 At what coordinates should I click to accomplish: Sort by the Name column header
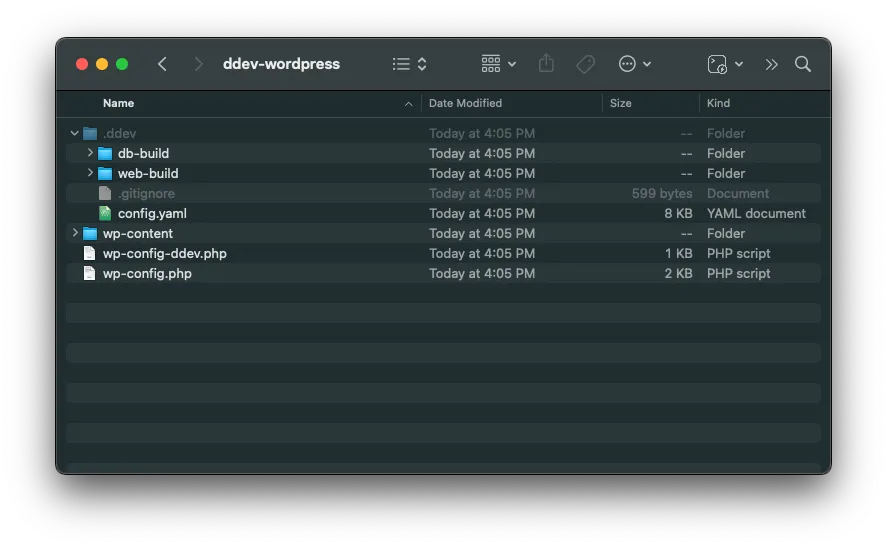tap(118, 103)
